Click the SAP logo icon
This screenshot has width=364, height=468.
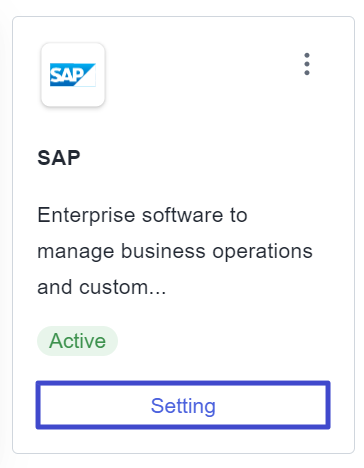tap(73, 75)
